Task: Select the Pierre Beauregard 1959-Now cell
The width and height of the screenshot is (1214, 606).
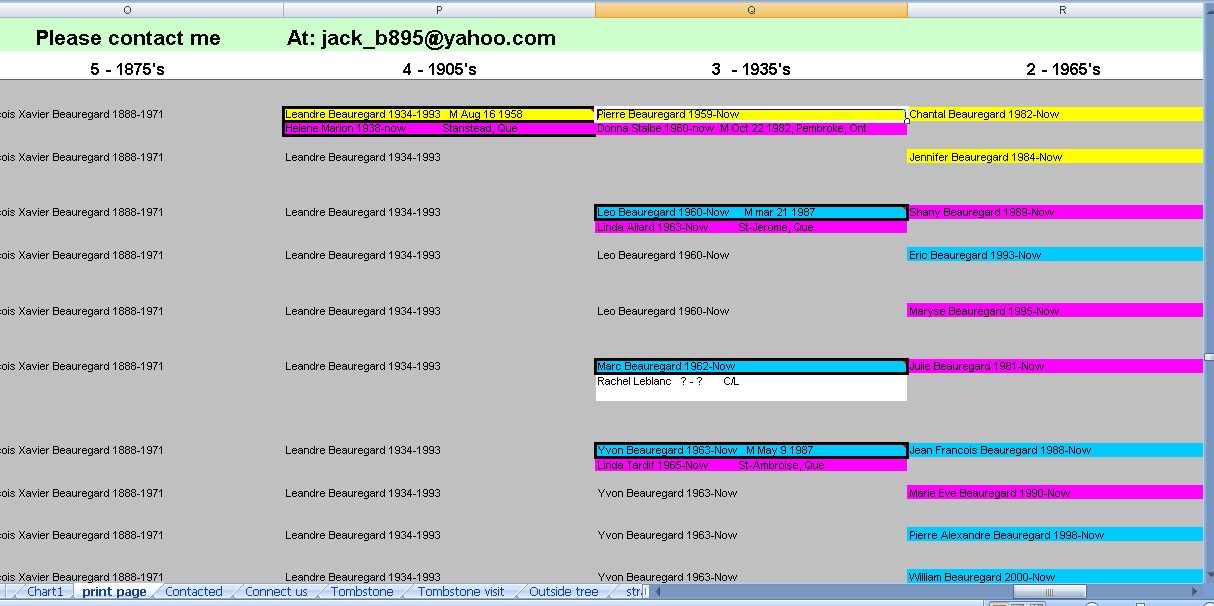Action: [x=750, y=114]
